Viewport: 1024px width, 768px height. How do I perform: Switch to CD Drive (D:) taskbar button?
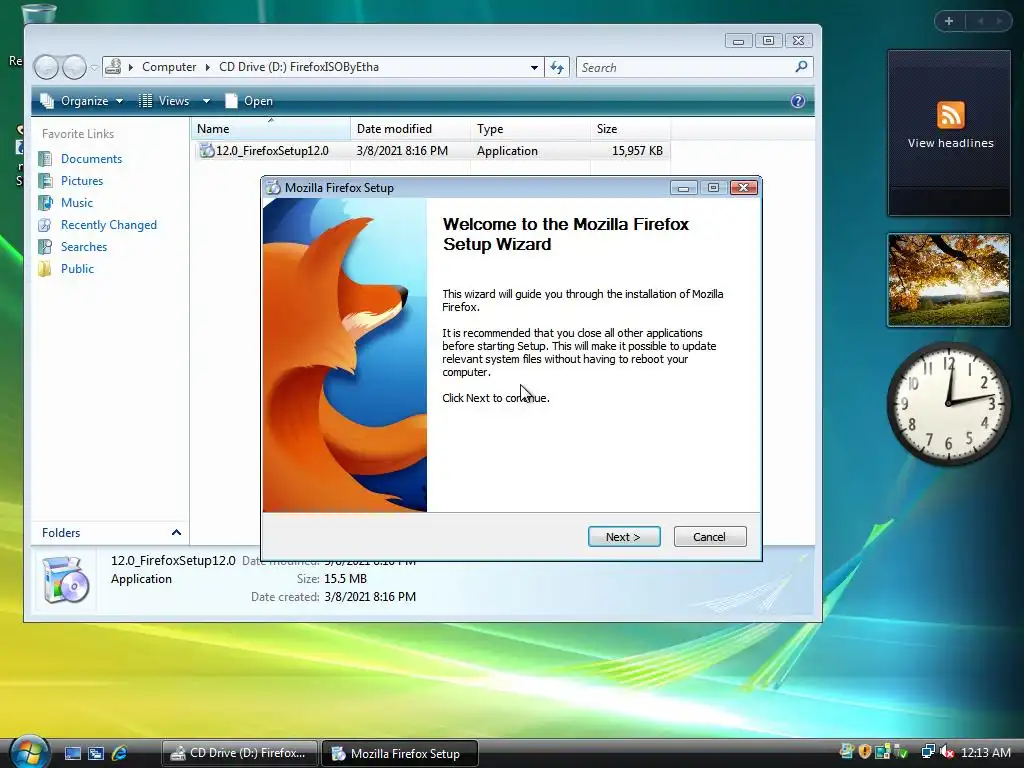tap(239, 753)
